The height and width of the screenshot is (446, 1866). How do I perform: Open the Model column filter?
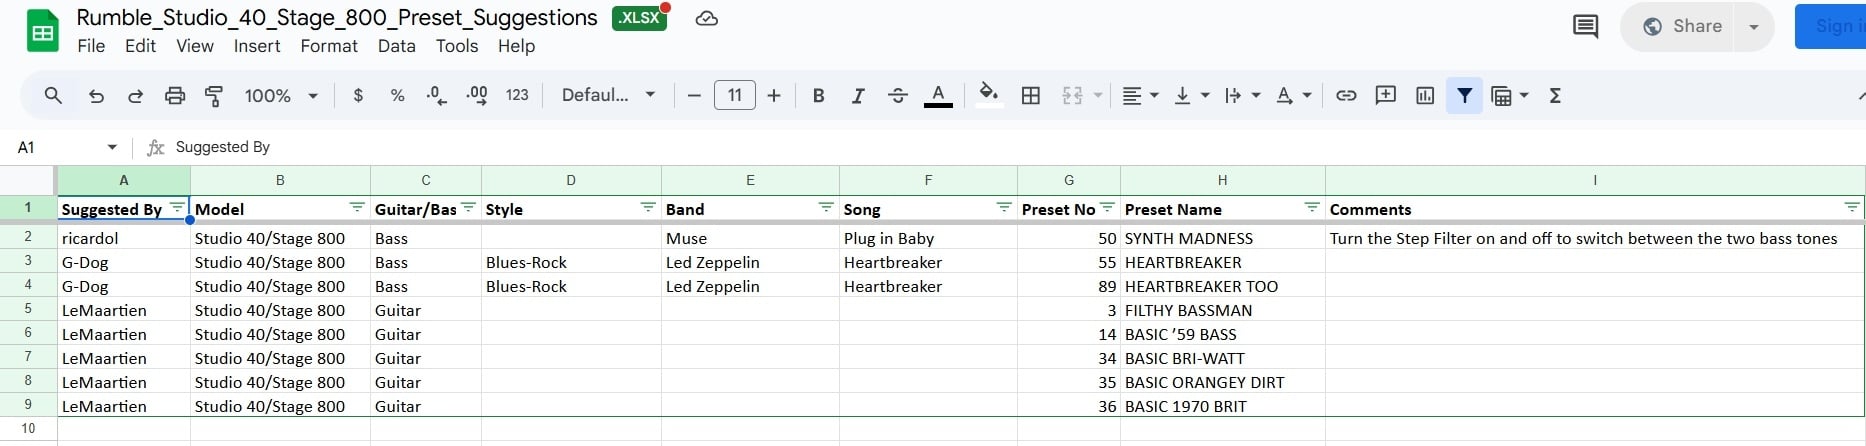point(357,207)
